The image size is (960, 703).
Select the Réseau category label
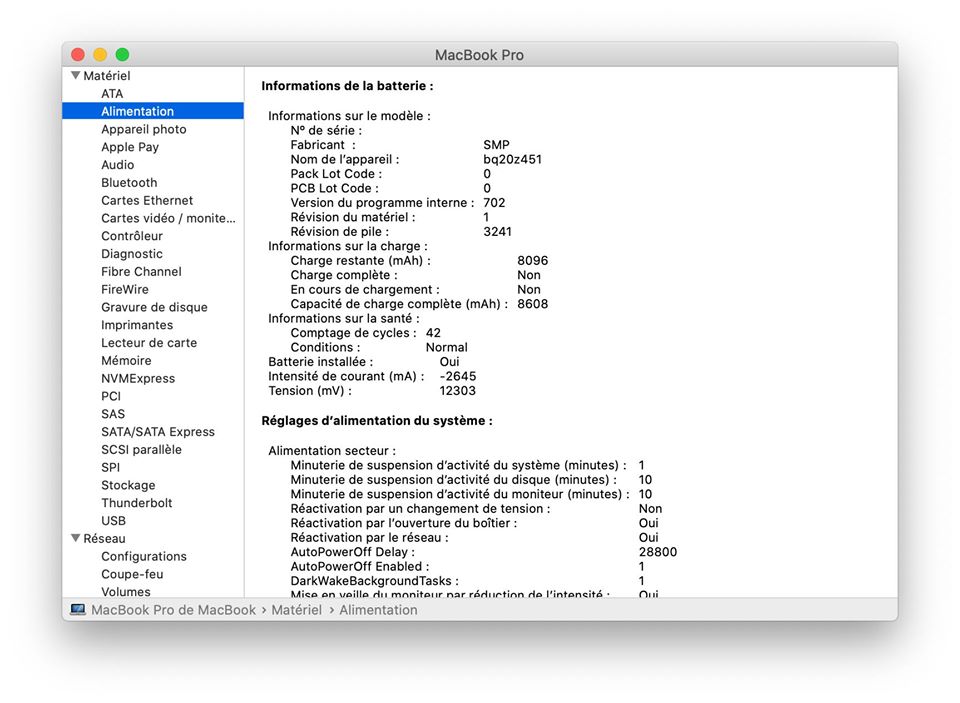point(104,538)
